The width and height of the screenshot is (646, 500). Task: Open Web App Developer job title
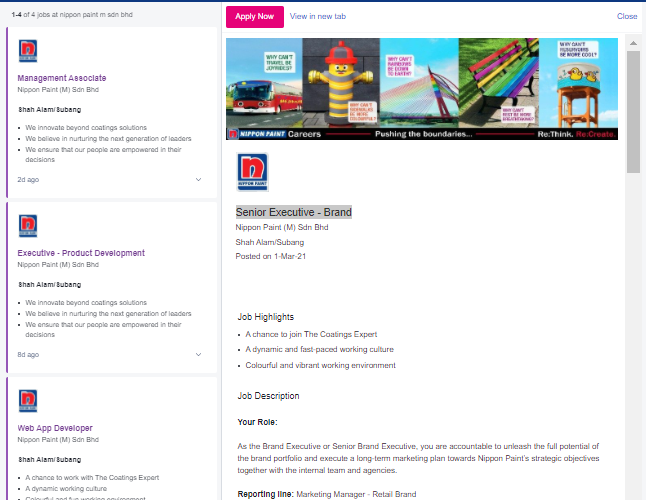[x=55, y=428]
